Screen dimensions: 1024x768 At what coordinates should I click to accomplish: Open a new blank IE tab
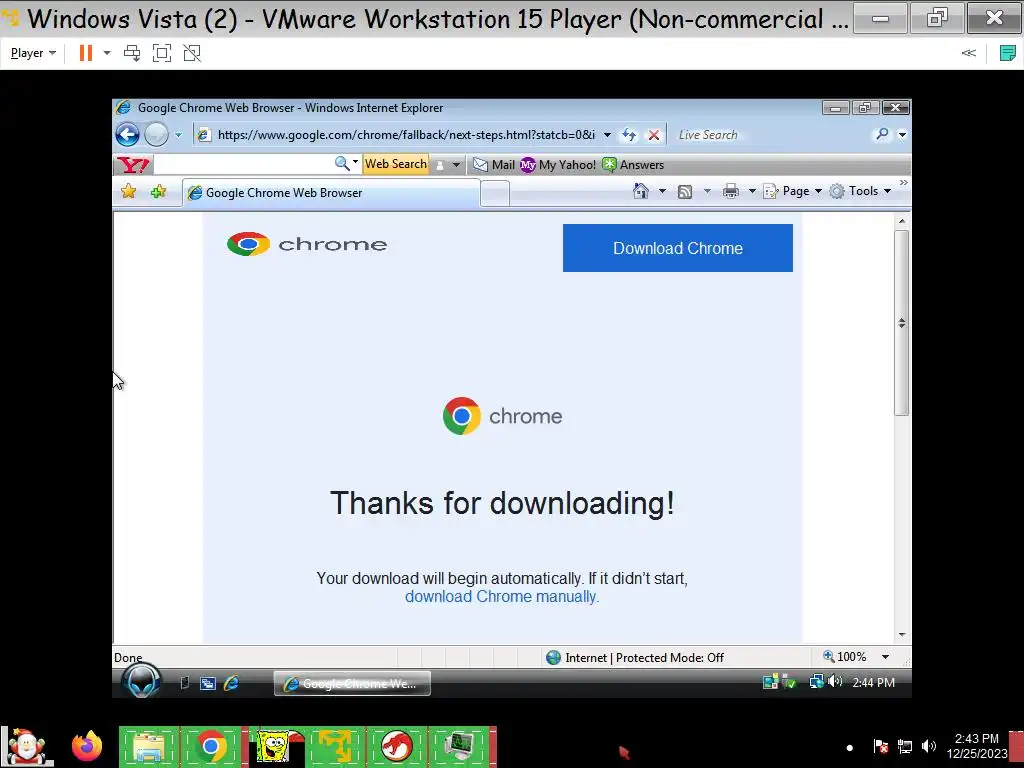click(x=495, y=194)
